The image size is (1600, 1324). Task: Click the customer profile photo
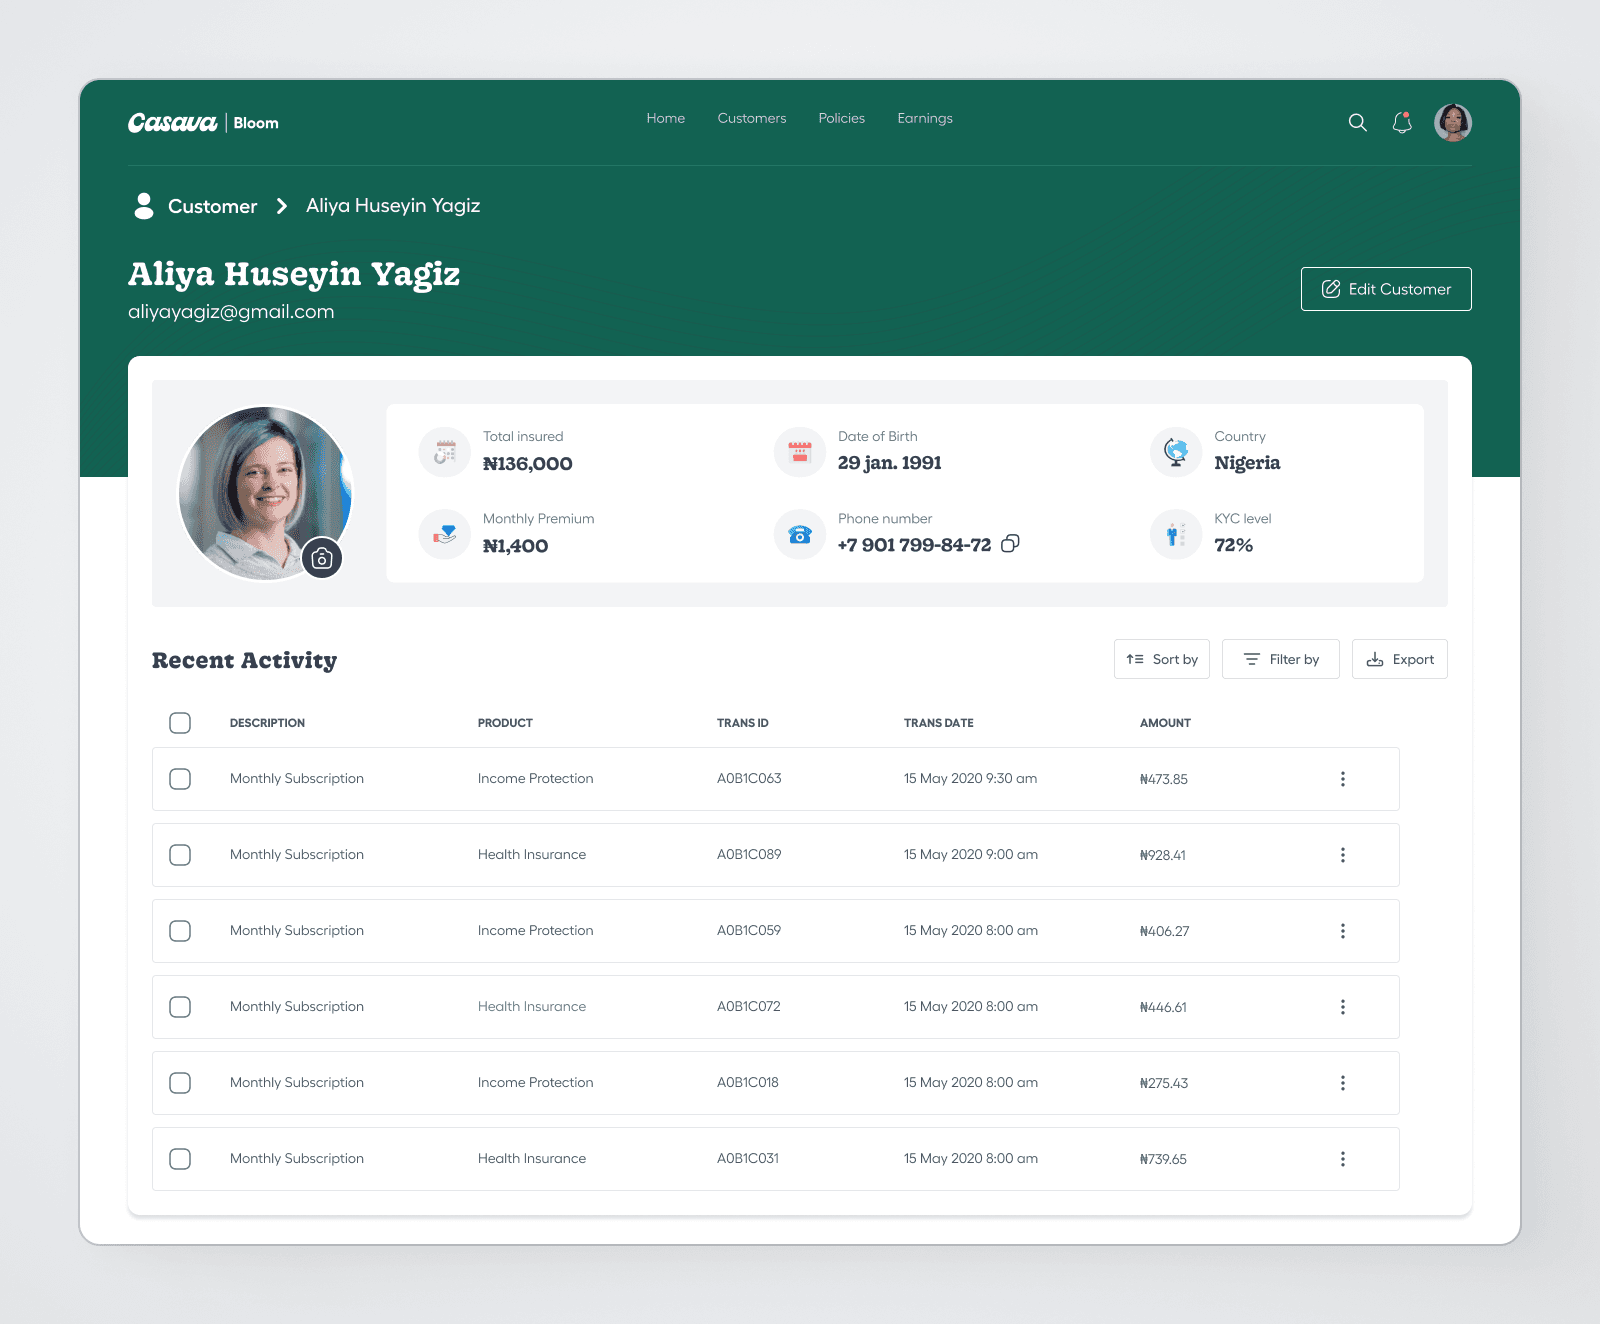(265, 493)
